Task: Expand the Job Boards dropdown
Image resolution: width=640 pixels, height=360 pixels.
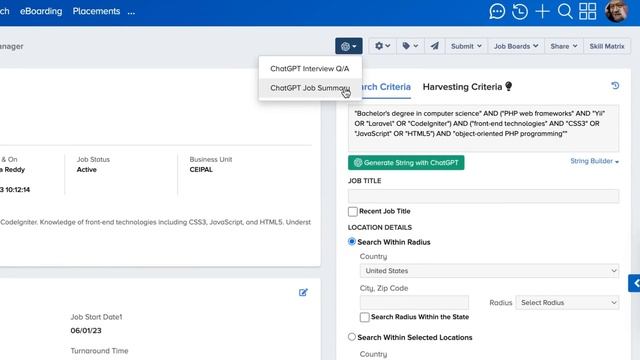Action: (516, 46)
